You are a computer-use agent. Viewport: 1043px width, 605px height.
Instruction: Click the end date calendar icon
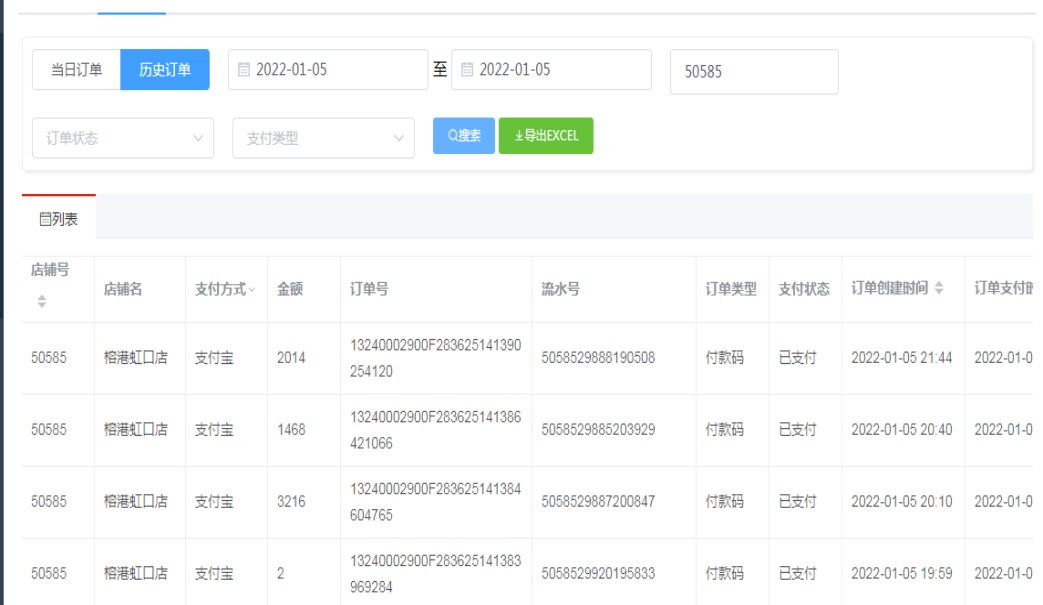point(467,70)
